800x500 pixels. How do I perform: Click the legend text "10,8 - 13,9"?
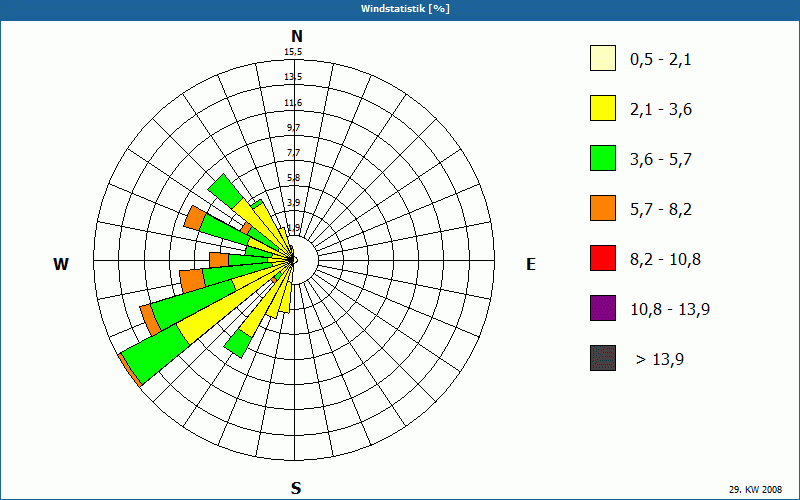pos(670,310)
